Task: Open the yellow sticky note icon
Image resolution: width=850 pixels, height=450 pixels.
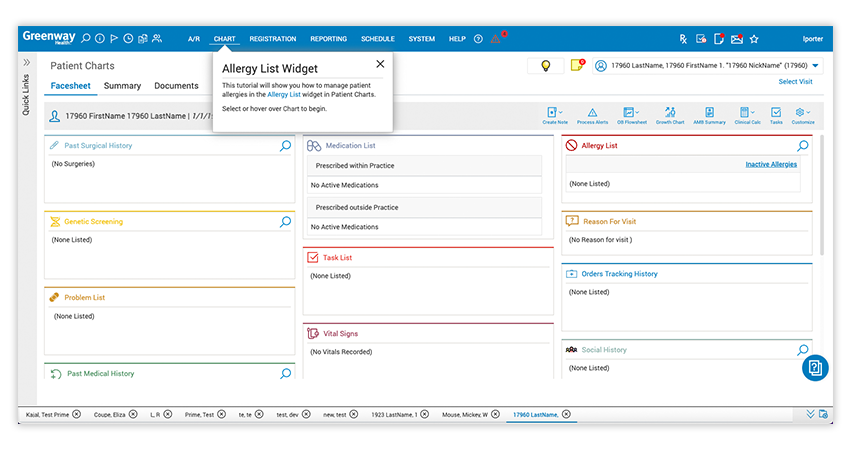Action: (x=577, y=66)
